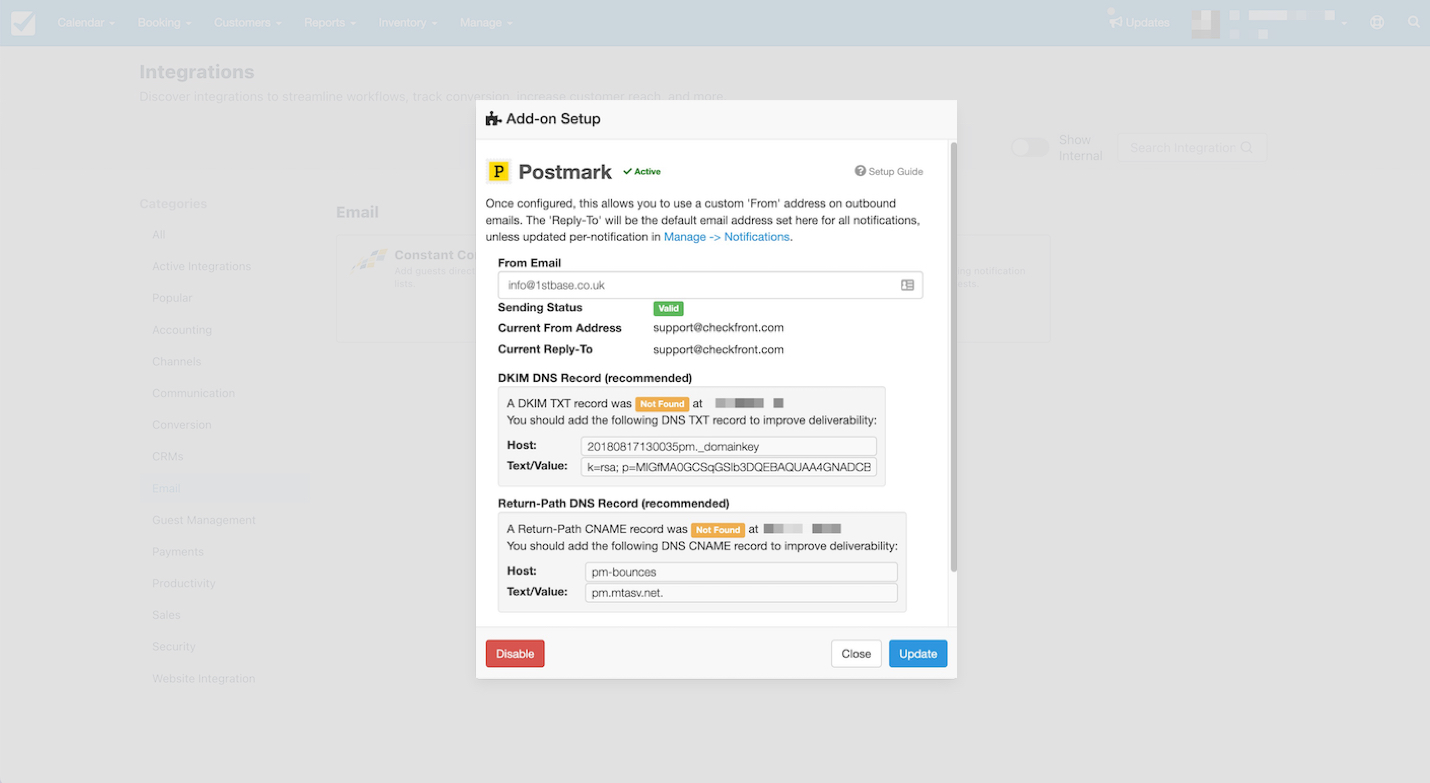Click the Return-Path Not Found badge
Viewport: 1430px width, 783px height.
(x=718, y=530)
